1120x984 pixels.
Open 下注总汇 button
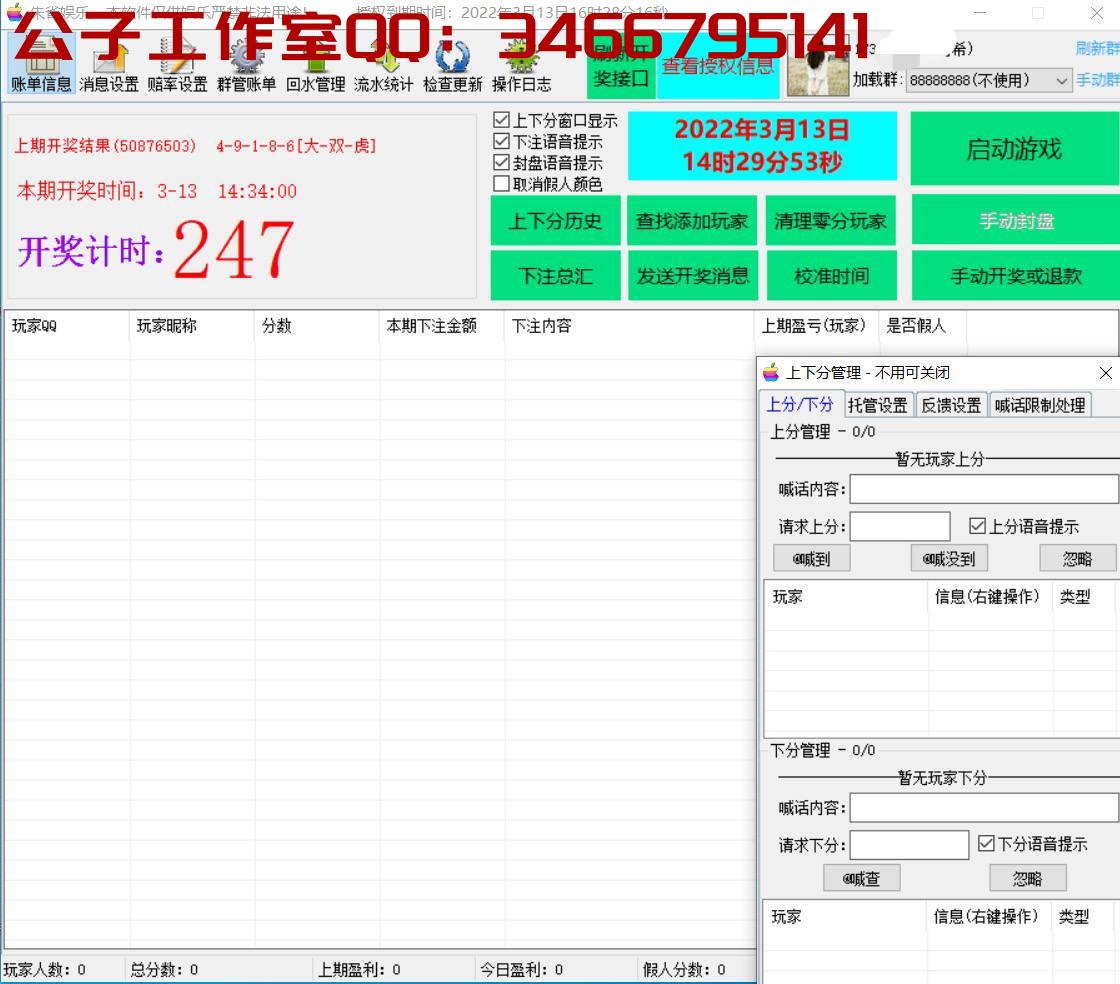click(x=555, y=276)
